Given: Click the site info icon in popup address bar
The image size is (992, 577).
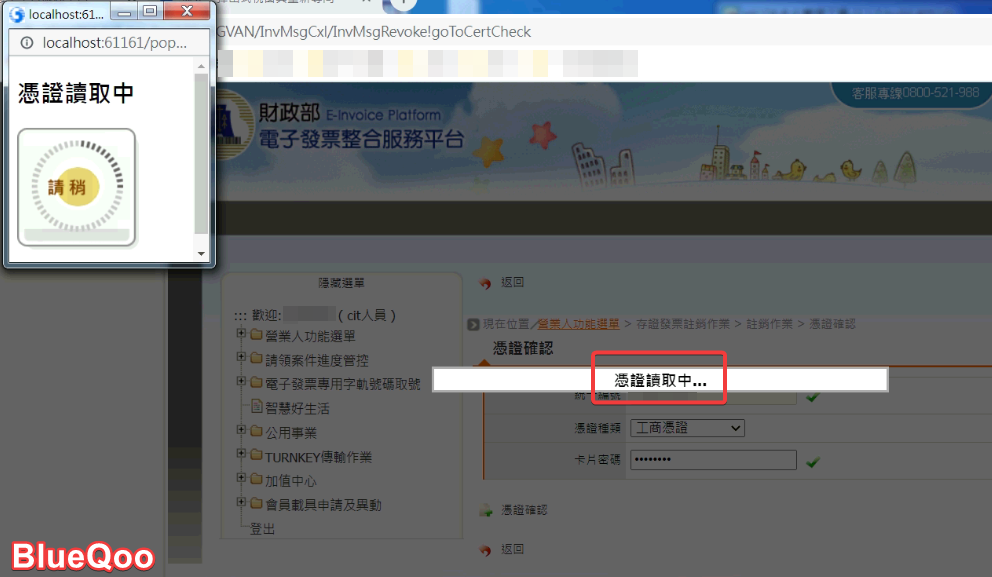Looking at the screenshot, I should click(26, 43).
